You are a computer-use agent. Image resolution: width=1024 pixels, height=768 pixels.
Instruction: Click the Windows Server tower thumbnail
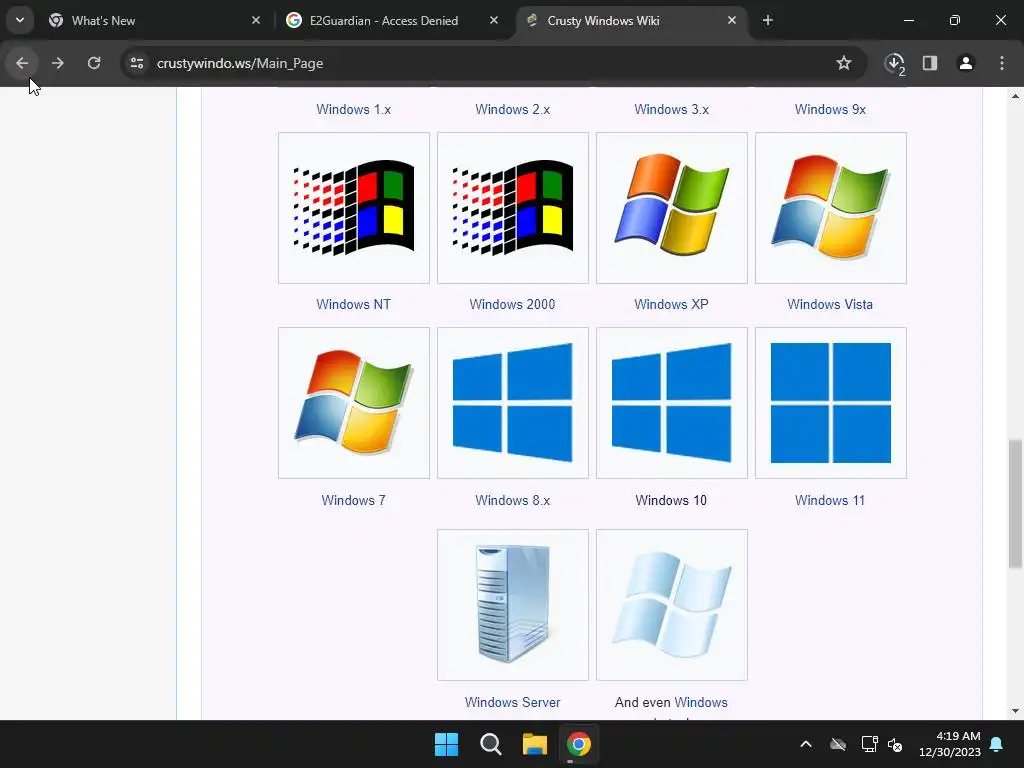(x=513, y=605)
